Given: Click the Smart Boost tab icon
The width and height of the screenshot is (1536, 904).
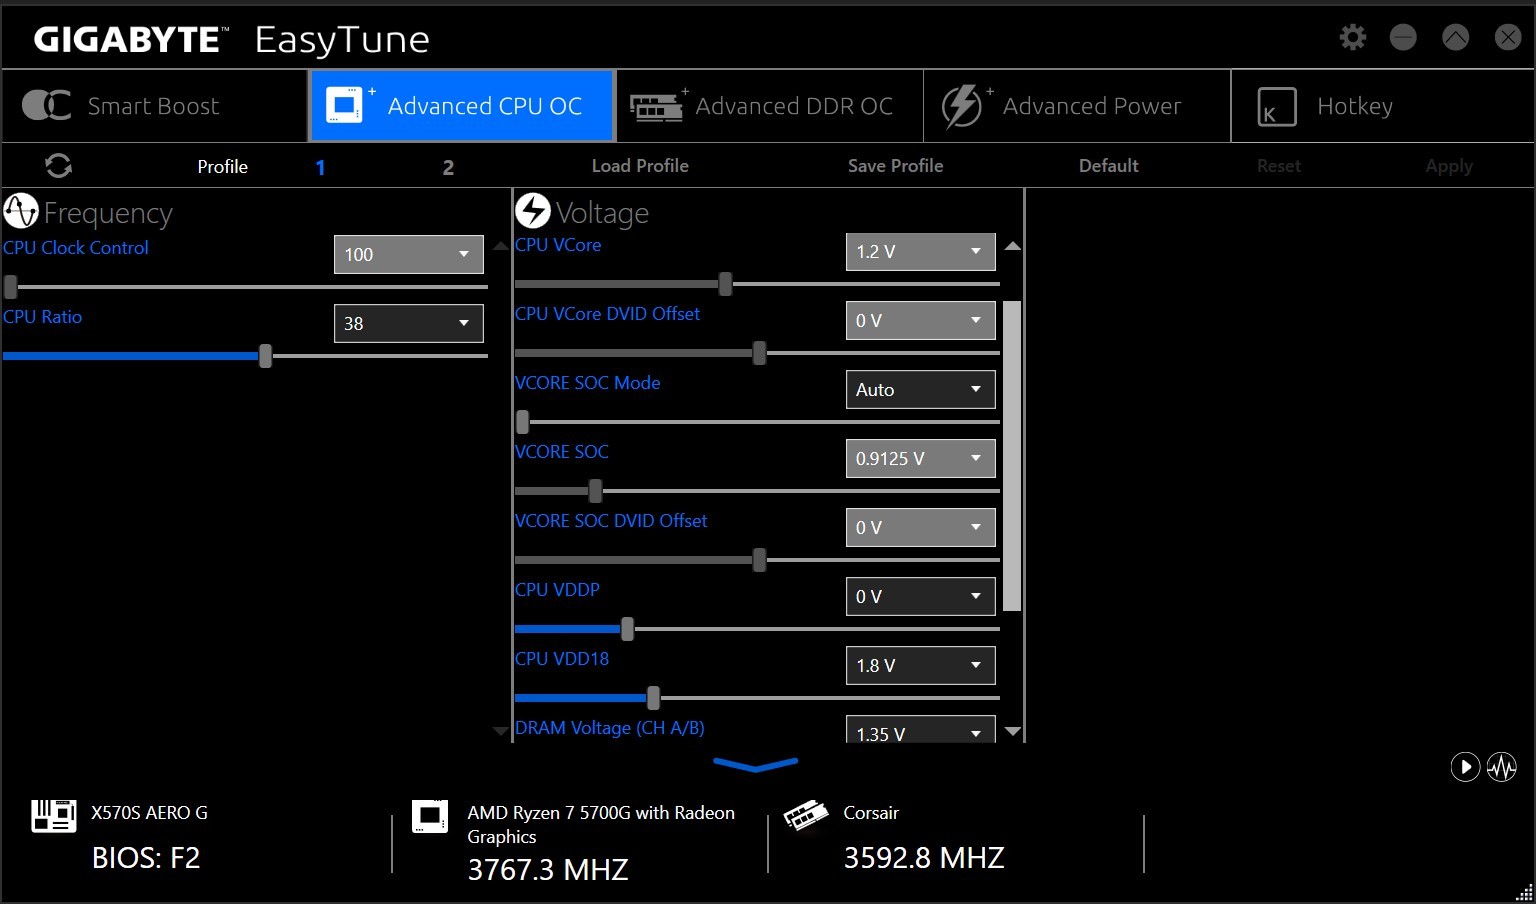Looking at the screenshot, I should tap(46, 105).
